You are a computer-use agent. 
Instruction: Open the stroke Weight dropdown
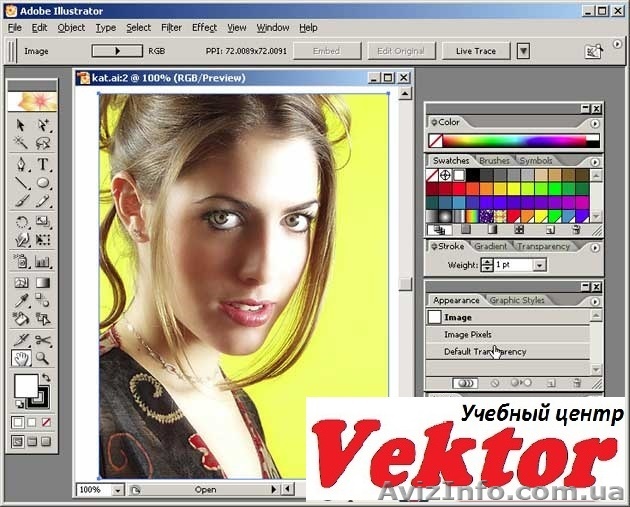tap(539, 265)
